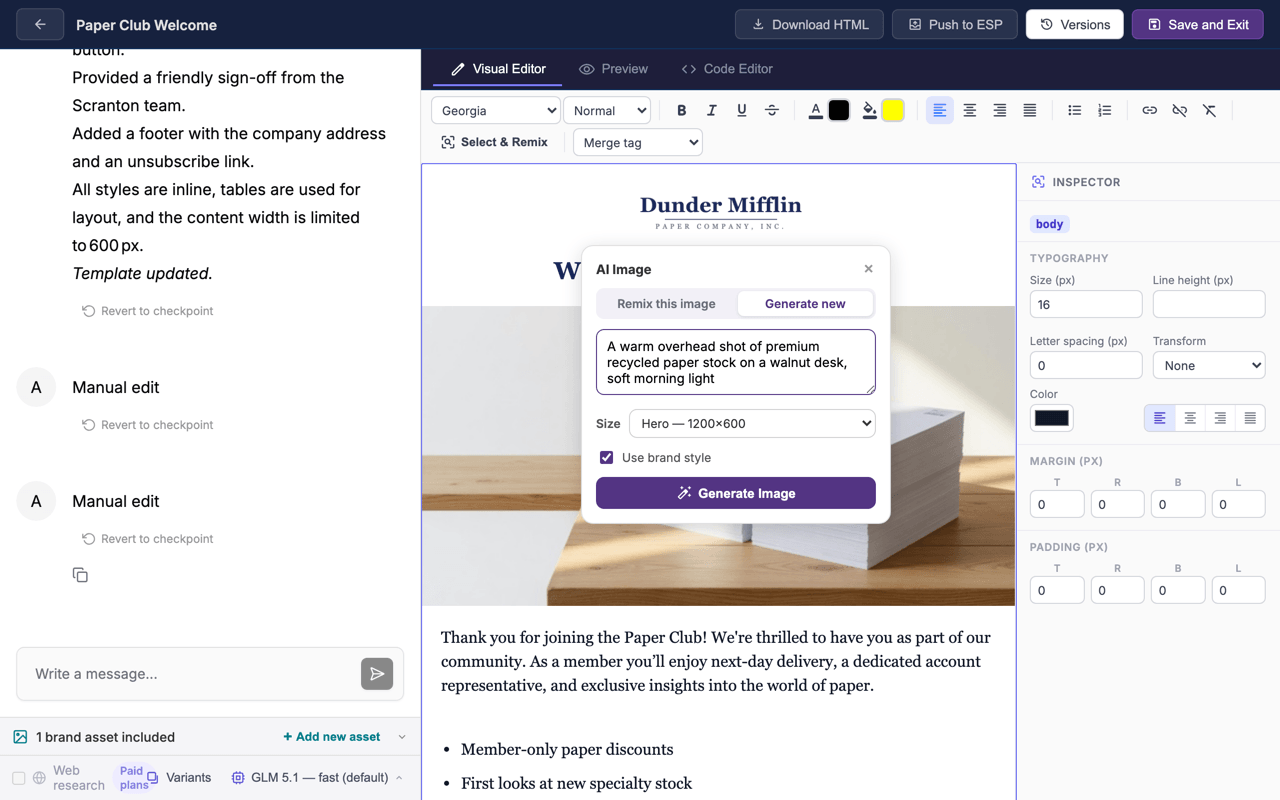Open the yellow highlight color swatch
Image resolution: width=1280 pixels, height=800 pixels.
coord(893,111)
